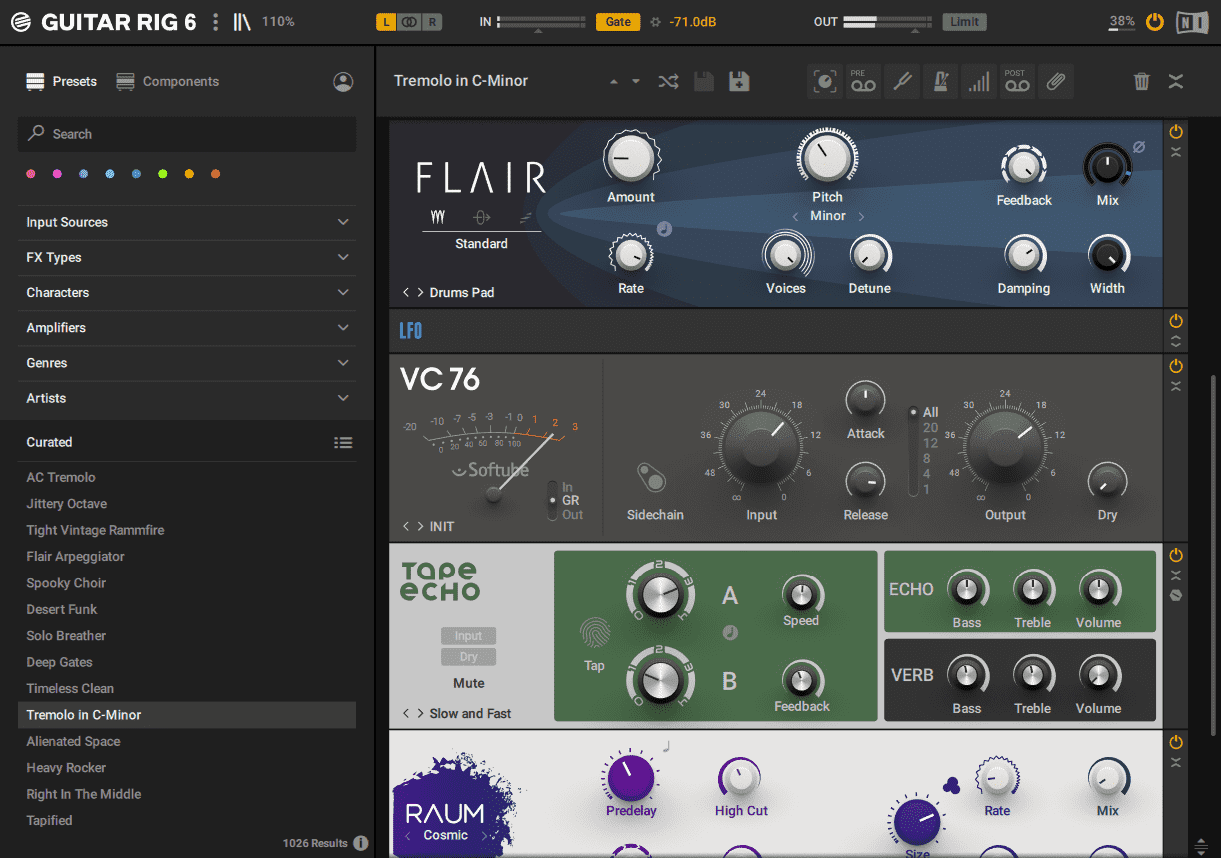
Task: Toggle the browser sidebar library icon
Action: 242,21
